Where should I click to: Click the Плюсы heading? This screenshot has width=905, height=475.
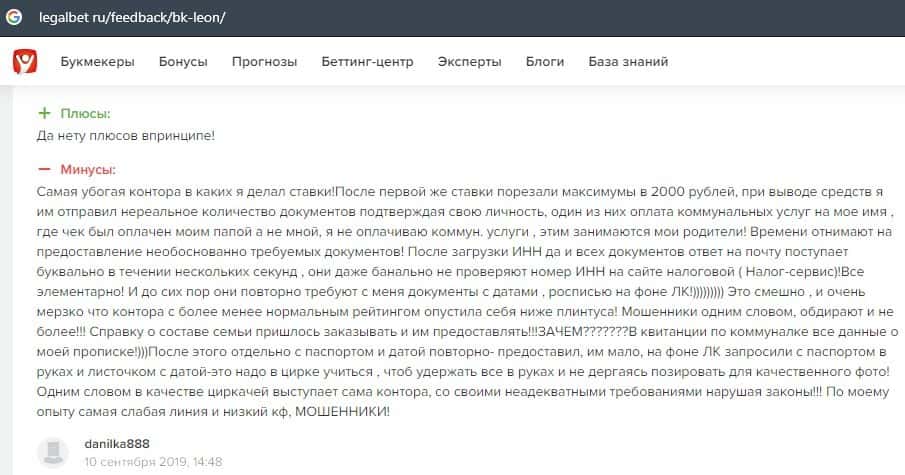click(x=85, y=113)
